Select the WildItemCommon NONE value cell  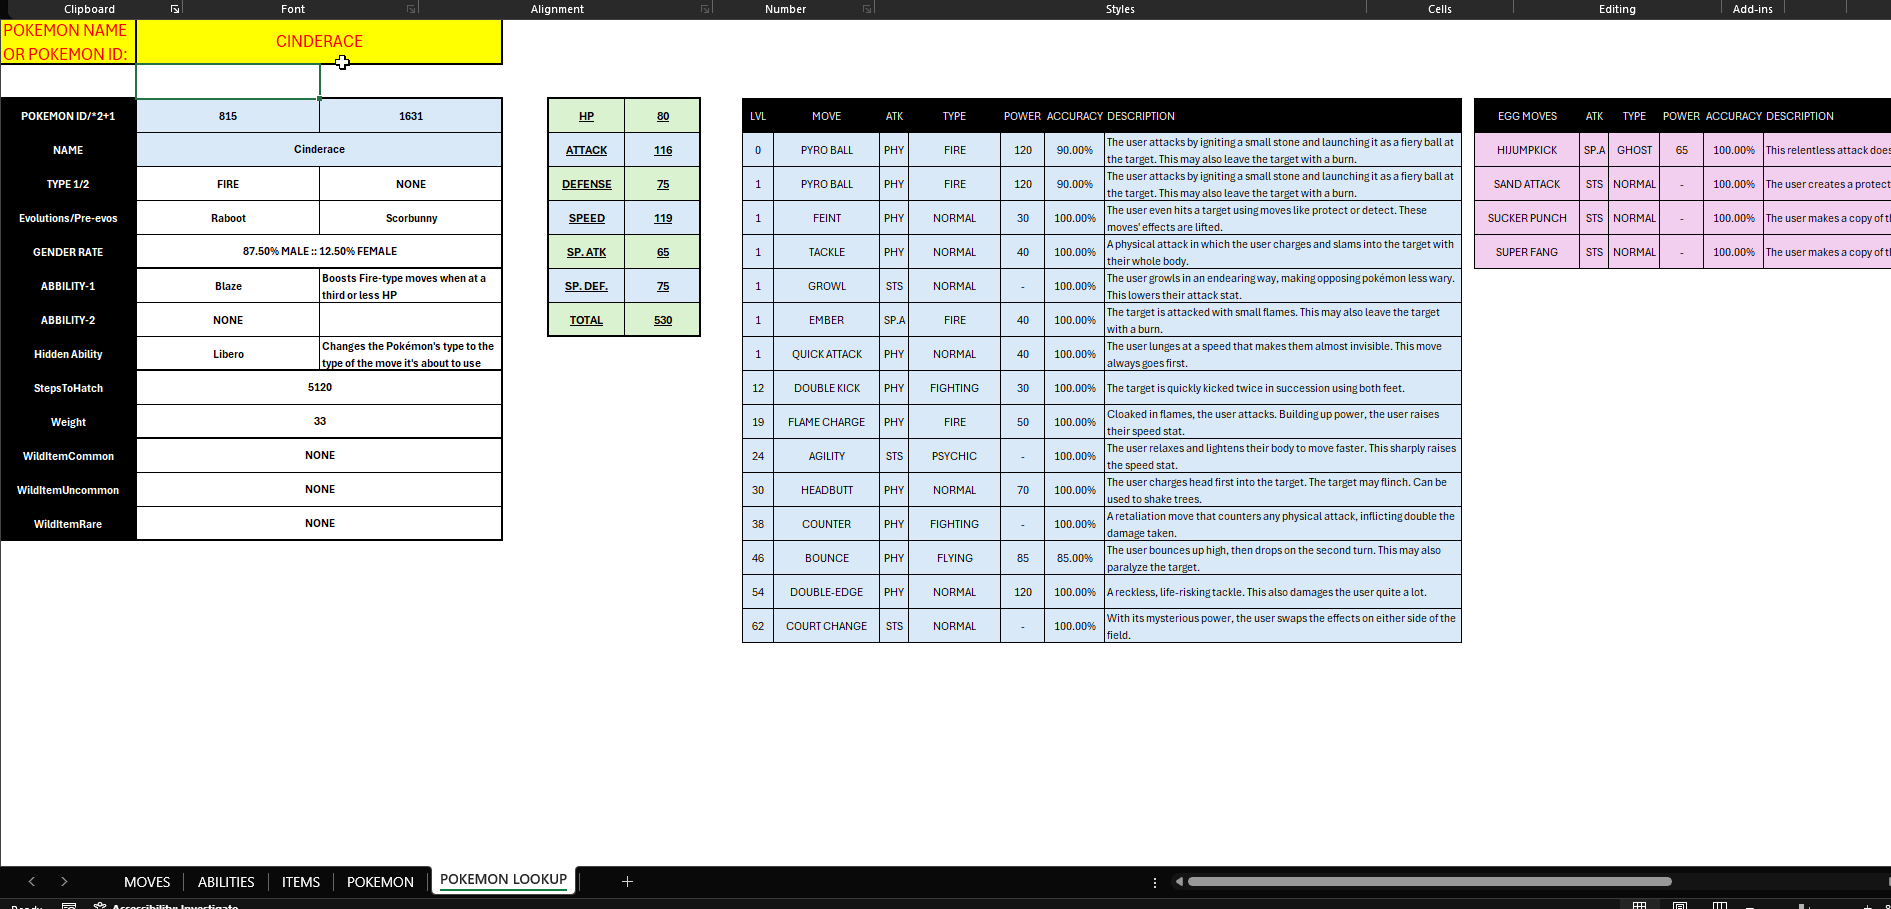319,455
